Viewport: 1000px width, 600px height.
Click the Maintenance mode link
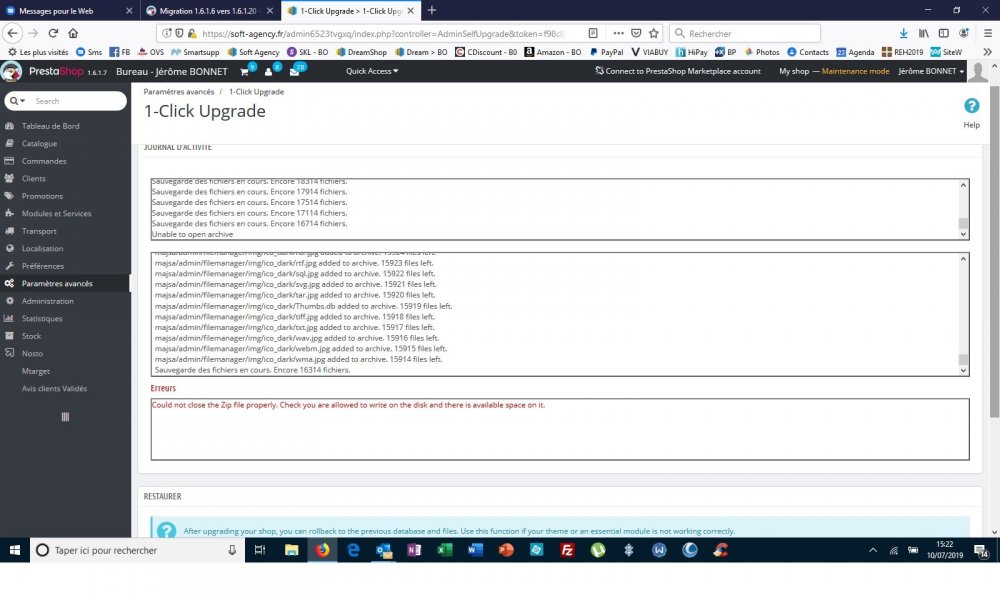(x=855, y=71)
